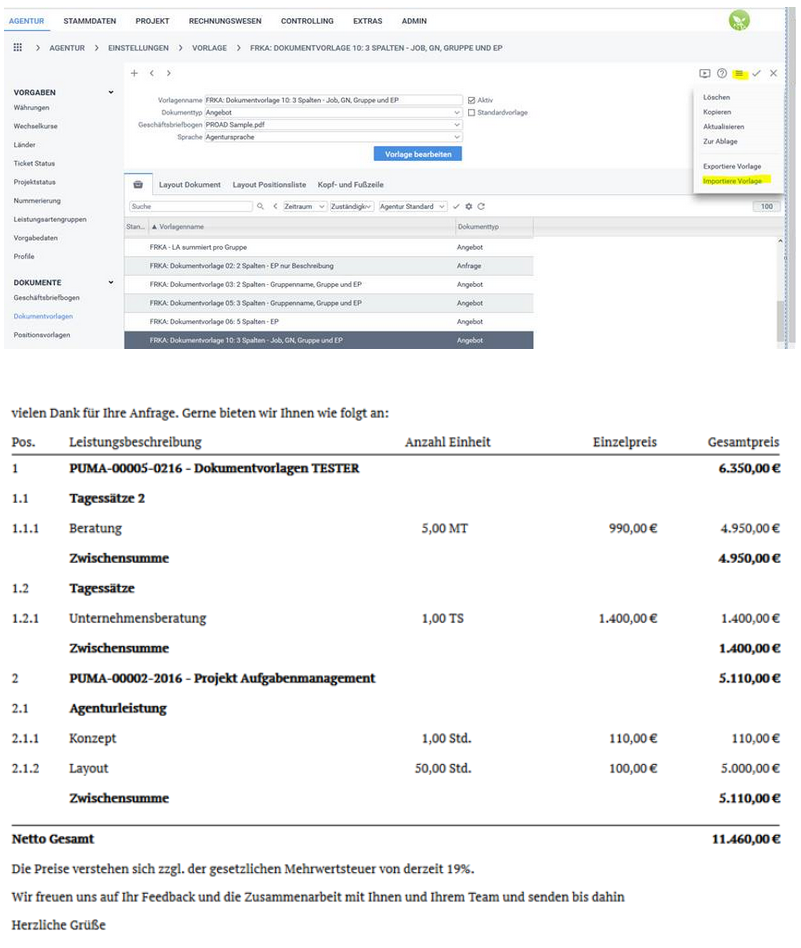Open the Sprache dropdown

(x=457, y=137)
